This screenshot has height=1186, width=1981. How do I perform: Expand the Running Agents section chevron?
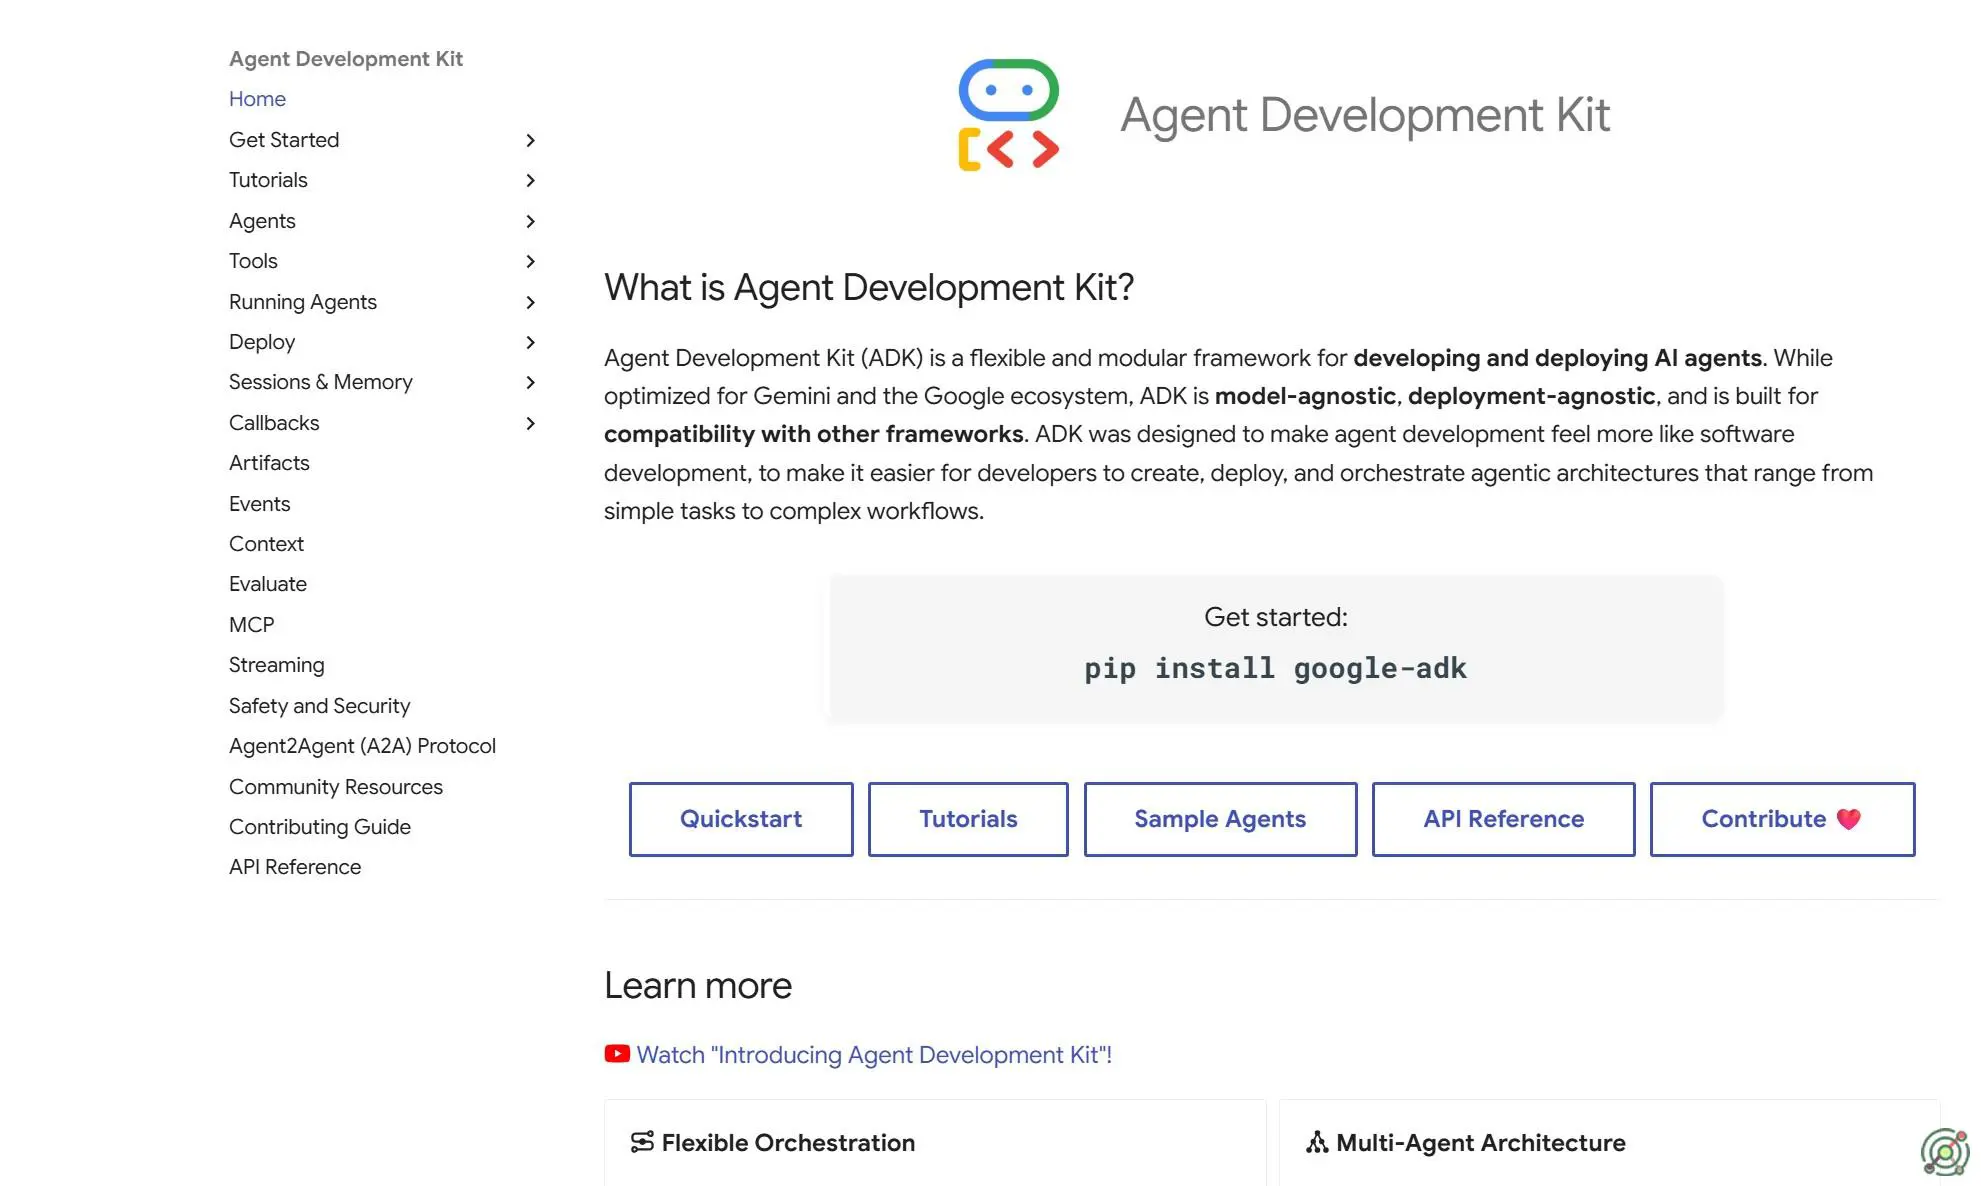pyautogui.click(x=530, y=302)
